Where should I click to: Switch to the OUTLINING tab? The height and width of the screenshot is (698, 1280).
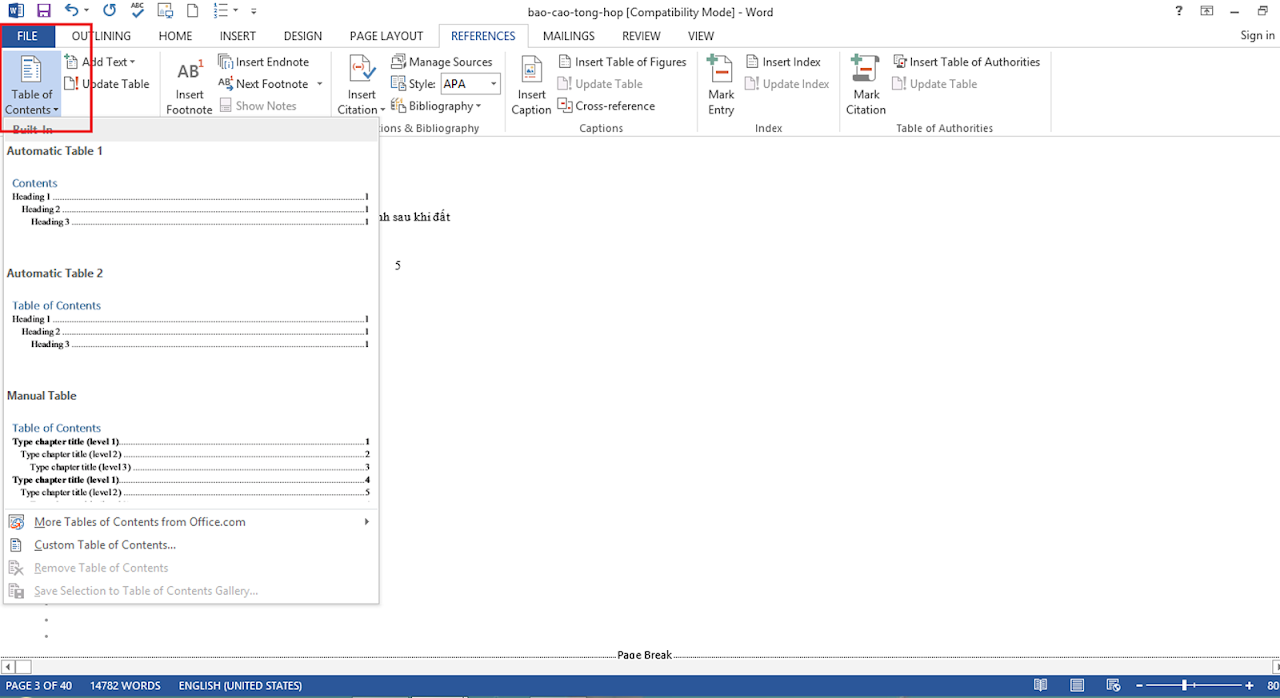(101, 36)
